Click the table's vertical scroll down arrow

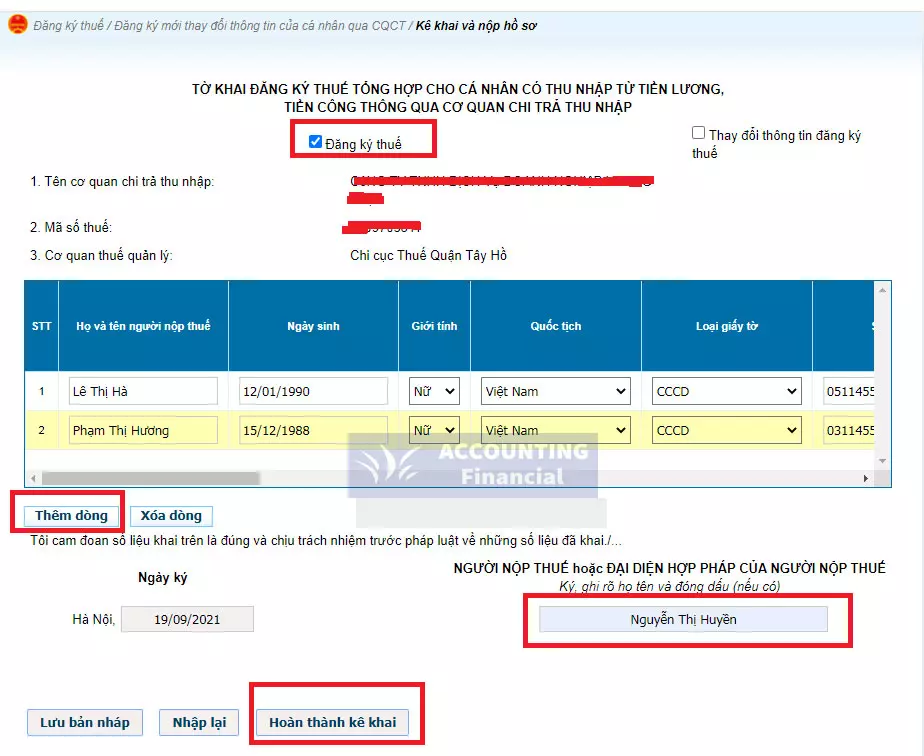click(x=882, y=461)
